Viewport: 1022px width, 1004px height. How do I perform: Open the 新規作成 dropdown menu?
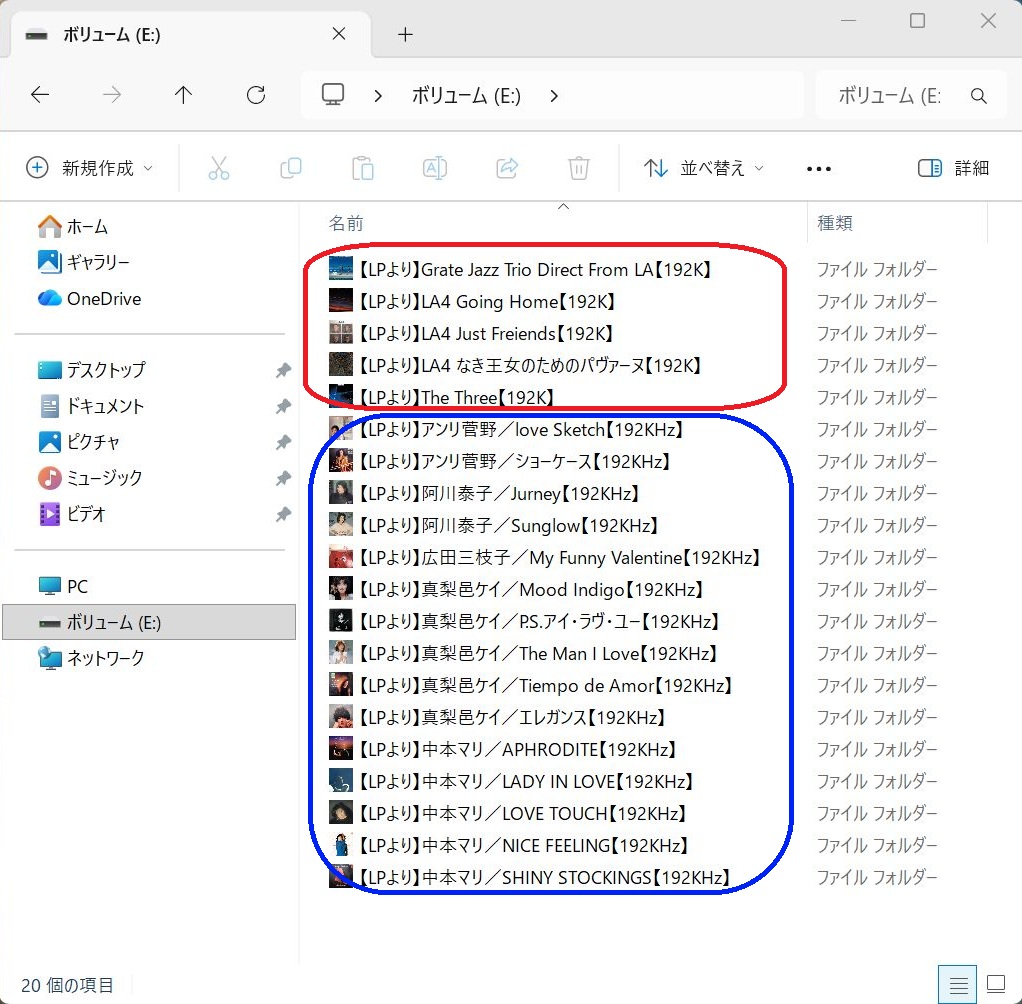pyautogui.click(x=90, y=168)
